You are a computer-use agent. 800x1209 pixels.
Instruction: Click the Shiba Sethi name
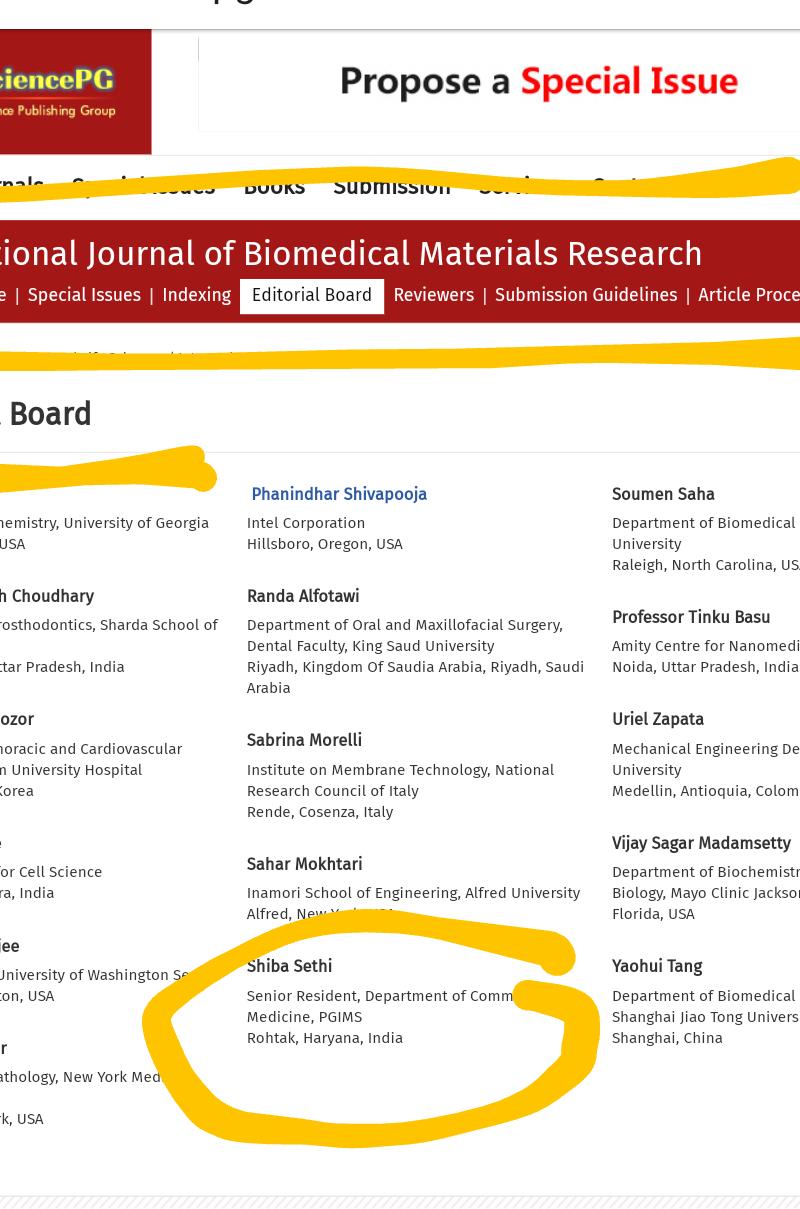[x=289, y=967]
